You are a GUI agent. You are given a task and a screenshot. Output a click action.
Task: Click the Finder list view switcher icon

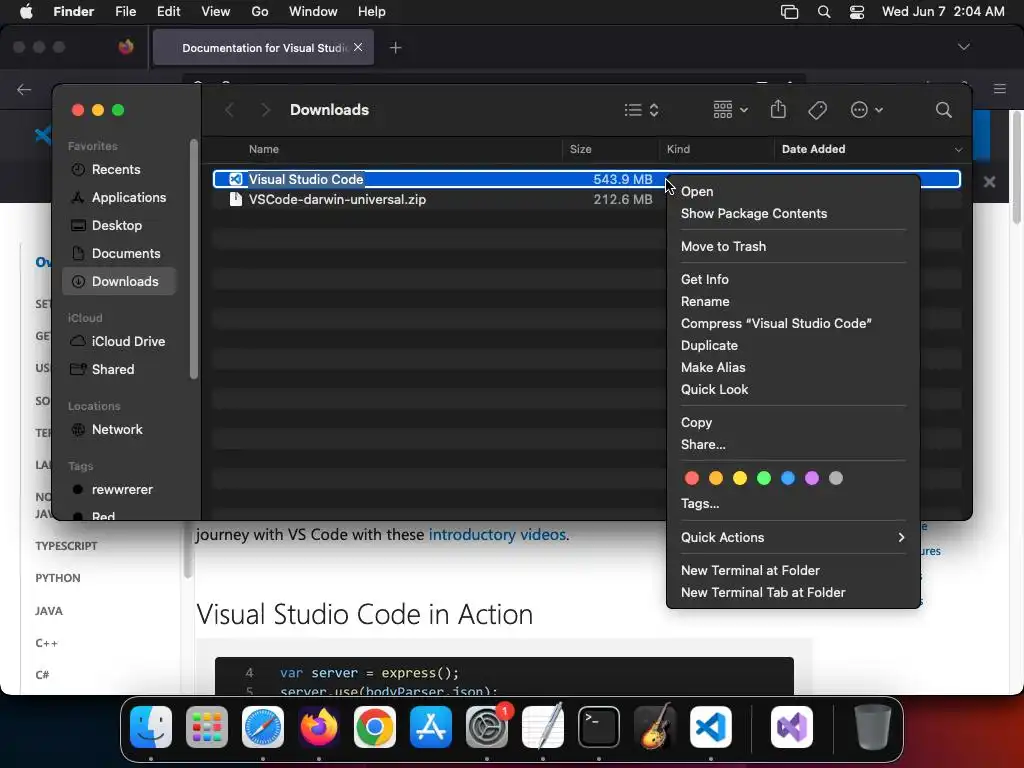click(641, 110)
